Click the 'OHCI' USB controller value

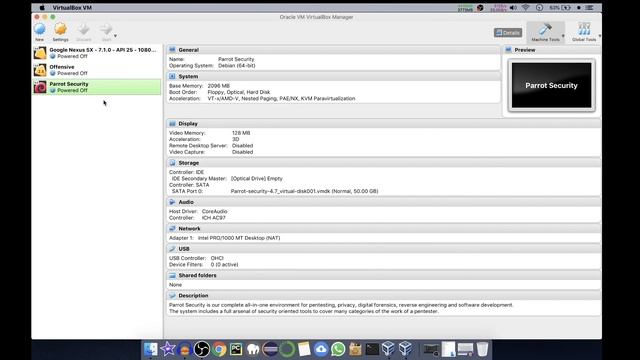[x=217, y=258]
